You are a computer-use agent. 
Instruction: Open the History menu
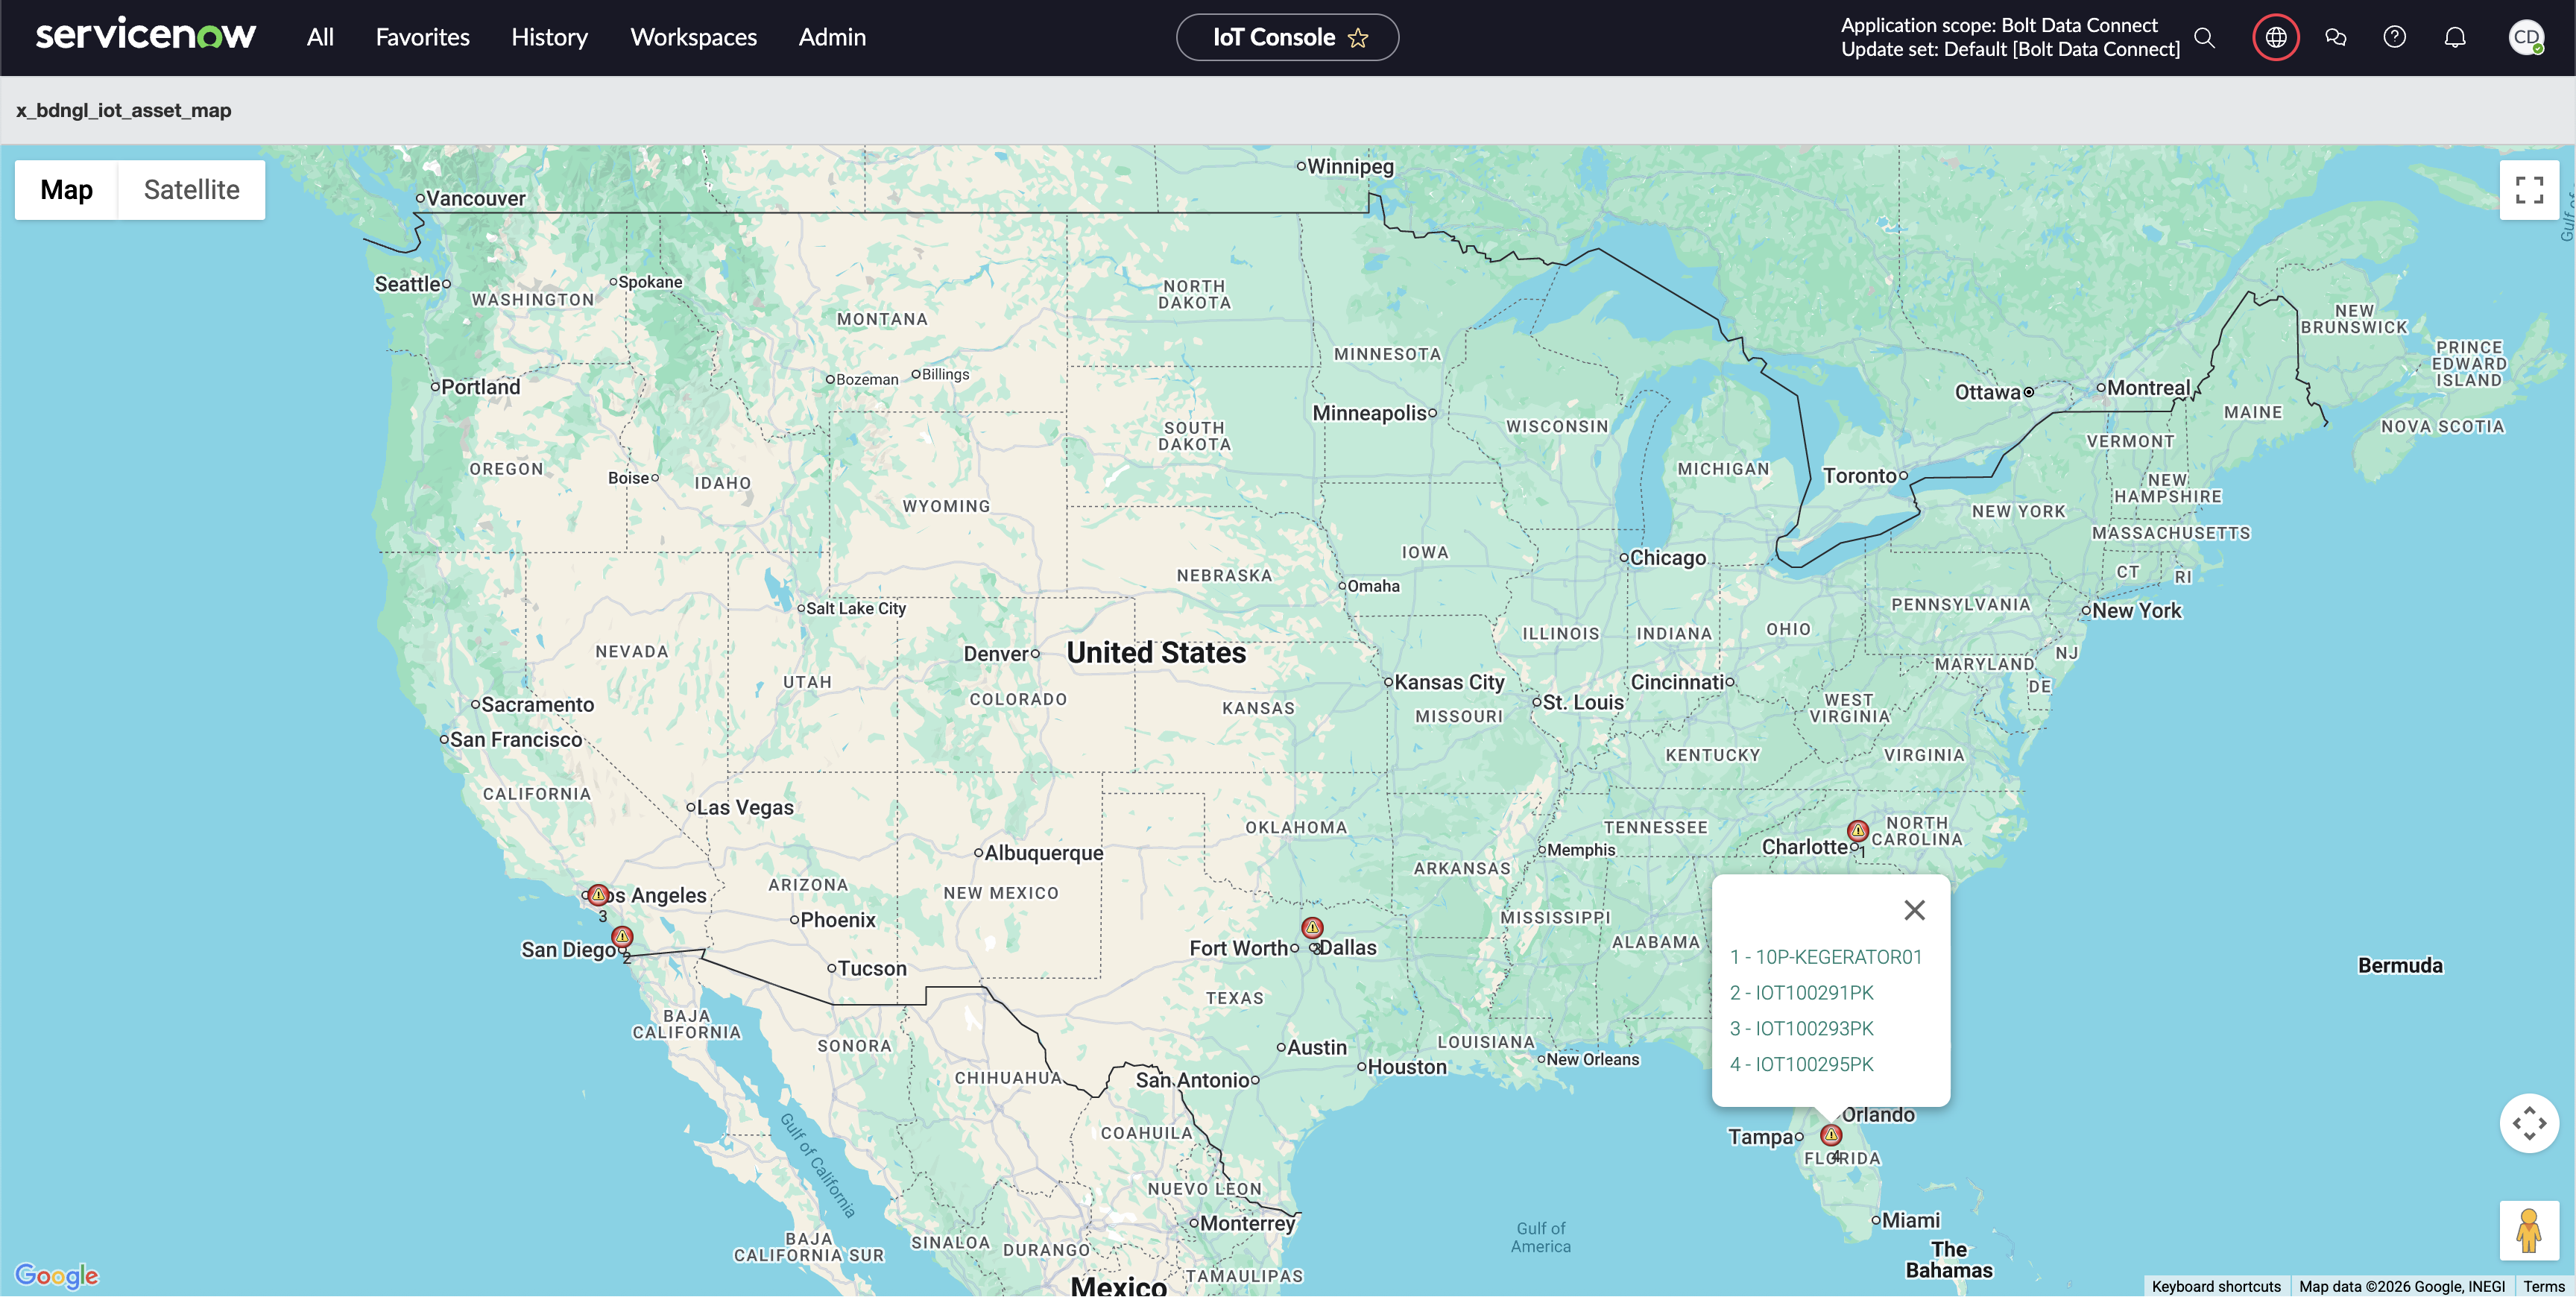point(549,38)
